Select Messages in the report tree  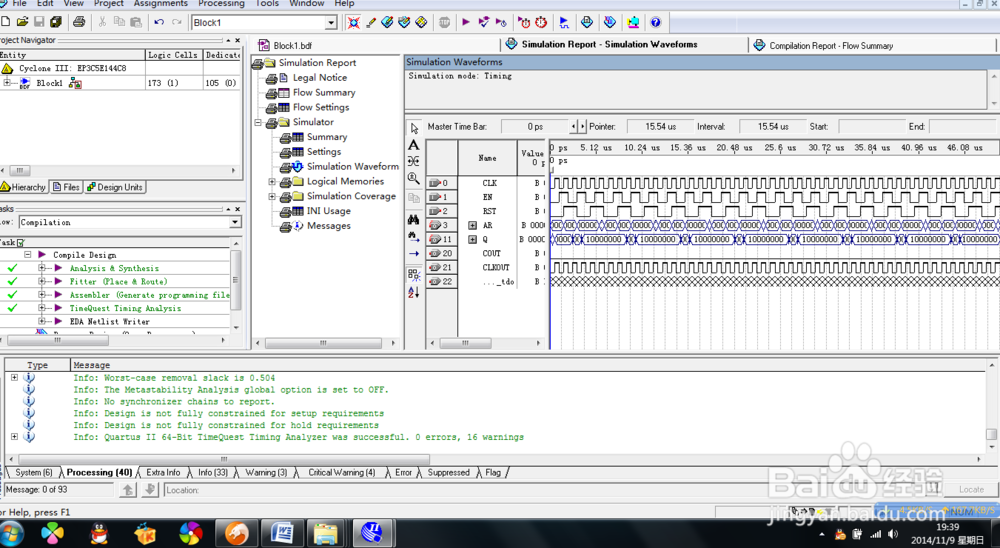click(x=328, y=226)
